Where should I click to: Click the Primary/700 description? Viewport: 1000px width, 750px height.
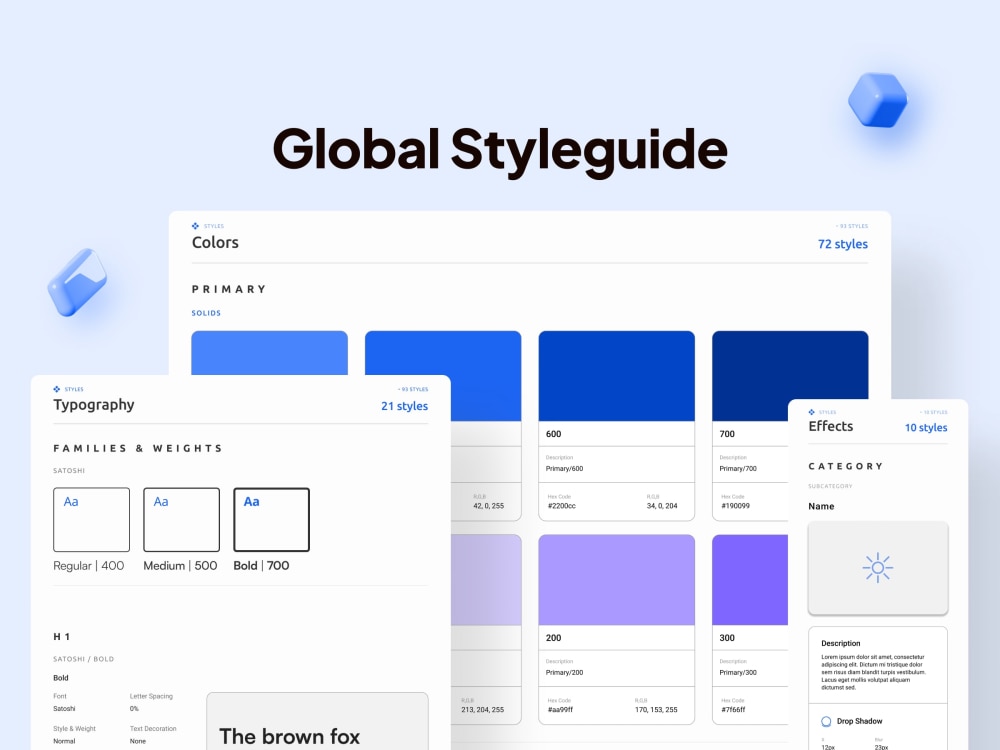pos(738,468)
